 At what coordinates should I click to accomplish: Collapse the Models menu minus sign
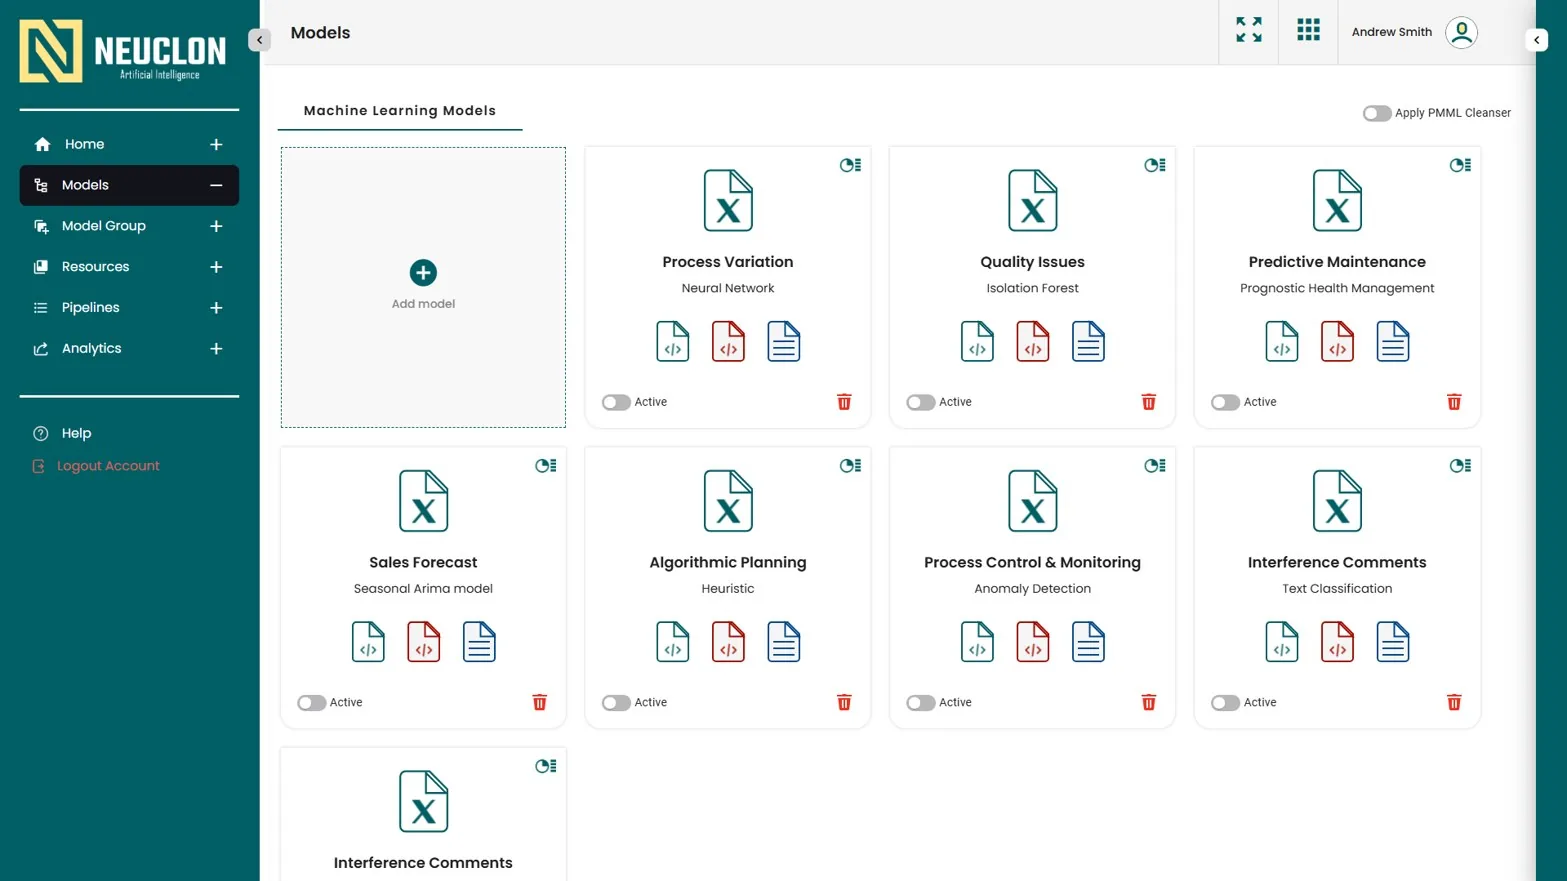coord(216,185)
